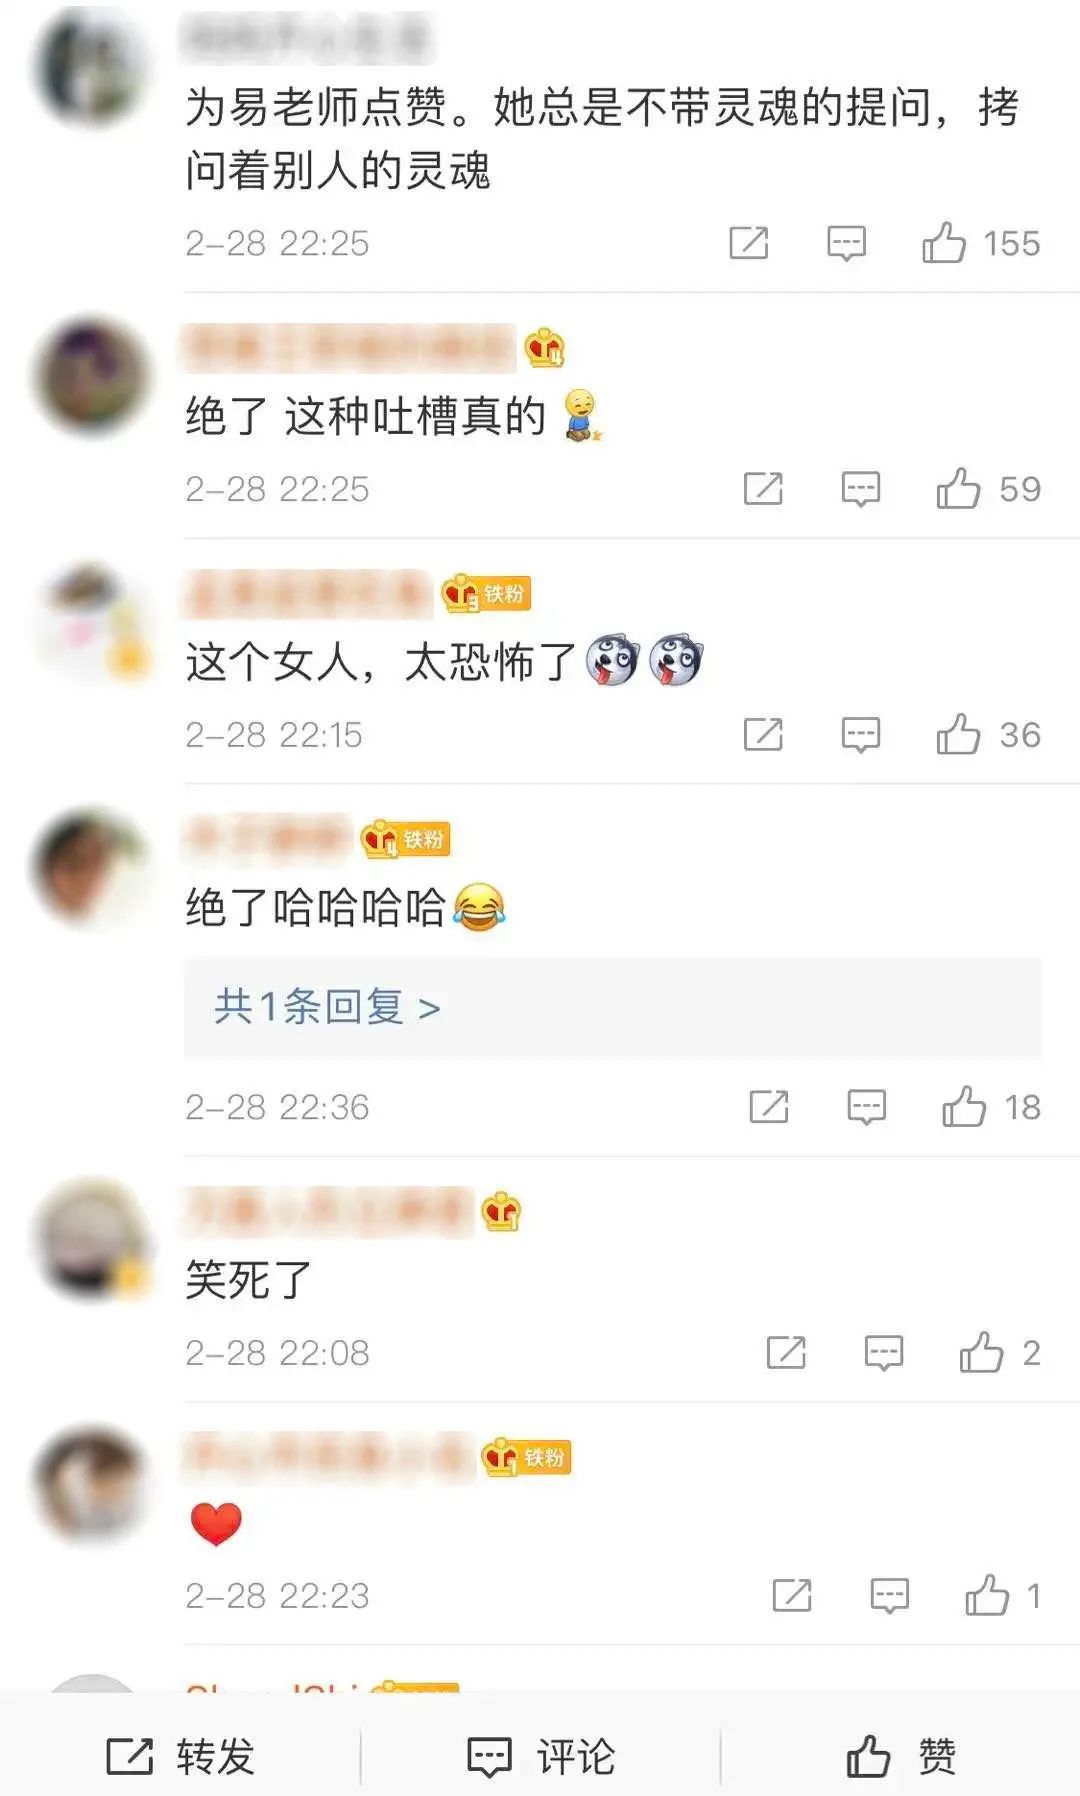Image resolution: width=1080 pixels, height=1796 pixels.
Task: Tap the crown badge above '笑死了' comment
Action: click(501, 1212)
